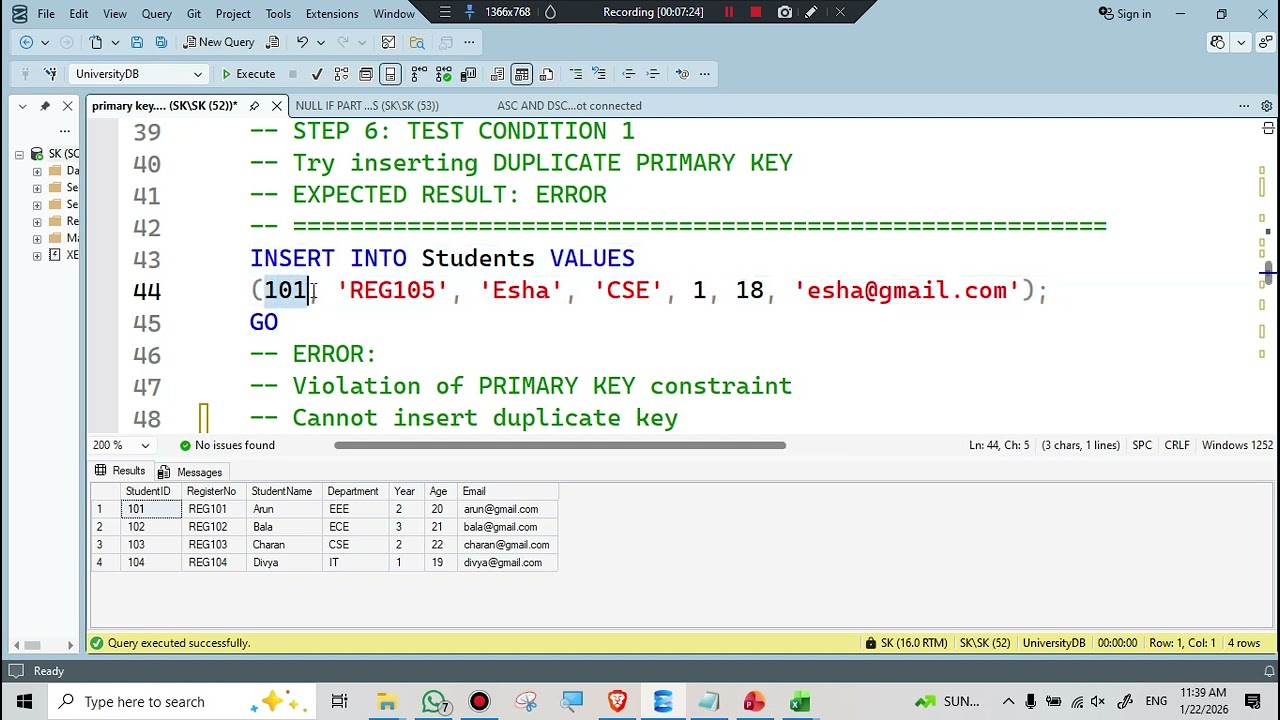
Task: Click the Save All icon
Action: pyautogui.click(x=159, y=42)
